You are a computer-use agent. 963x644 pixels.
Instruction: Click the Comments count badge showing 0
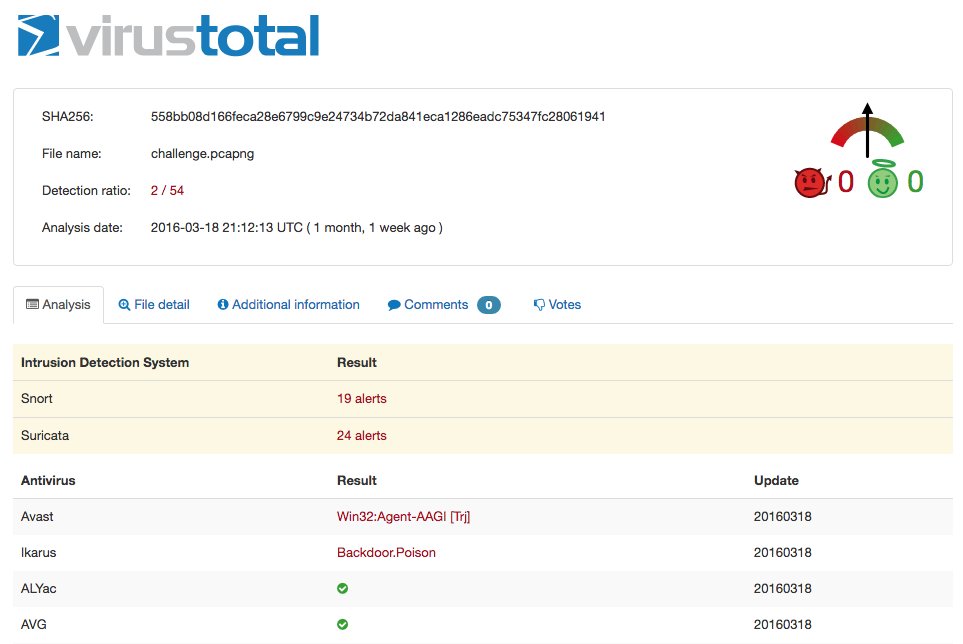pyautogui.click(x=489, y=305)
